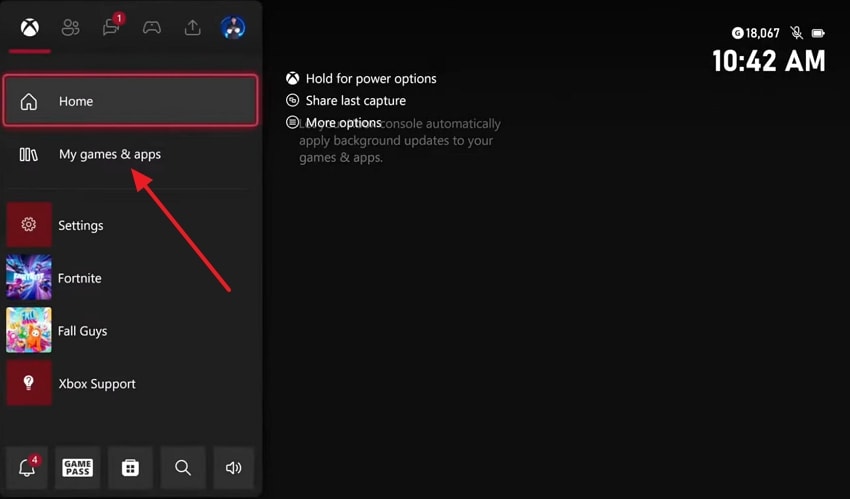Click the view button icon beside Share last capture

click(293, 100)
